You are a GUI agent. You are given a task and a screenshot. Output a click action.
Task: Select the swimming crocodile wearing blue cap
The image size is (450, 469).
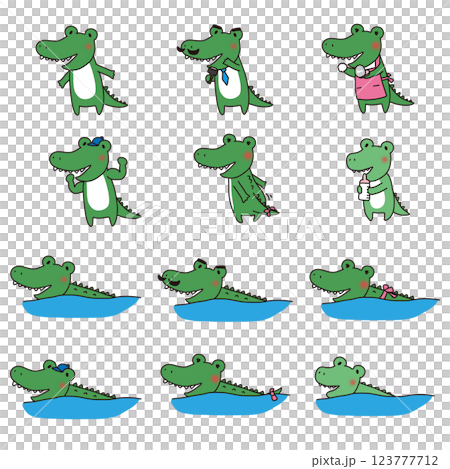click(75, 389)
